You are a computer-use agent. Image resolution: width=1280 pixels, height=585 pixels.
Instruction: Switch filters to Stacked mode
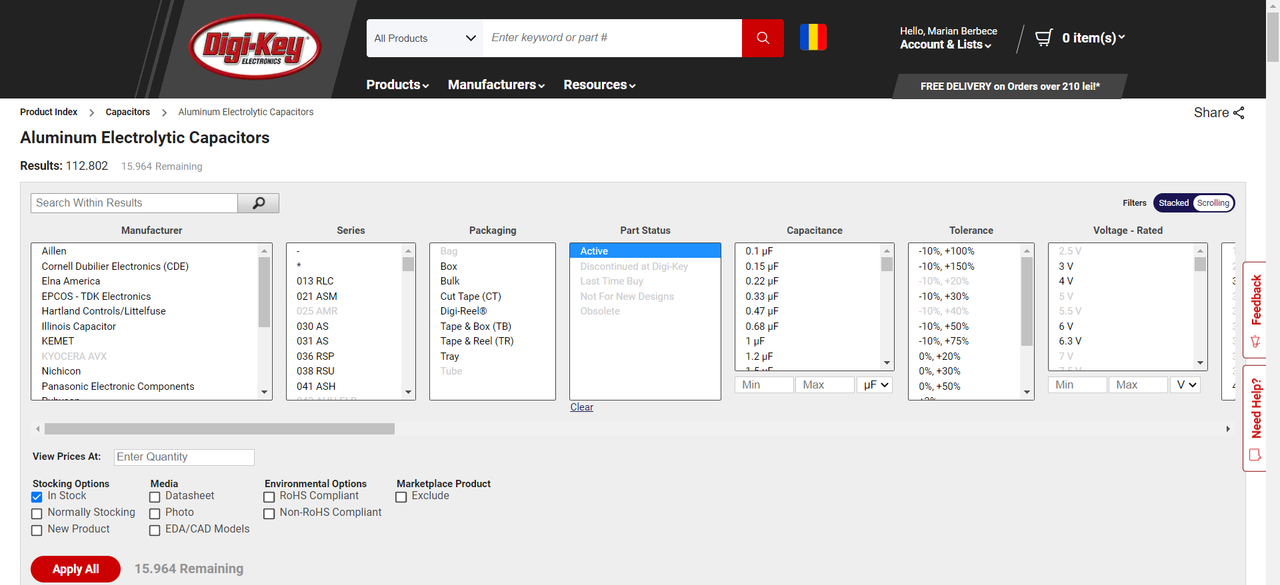[1174, 203]
